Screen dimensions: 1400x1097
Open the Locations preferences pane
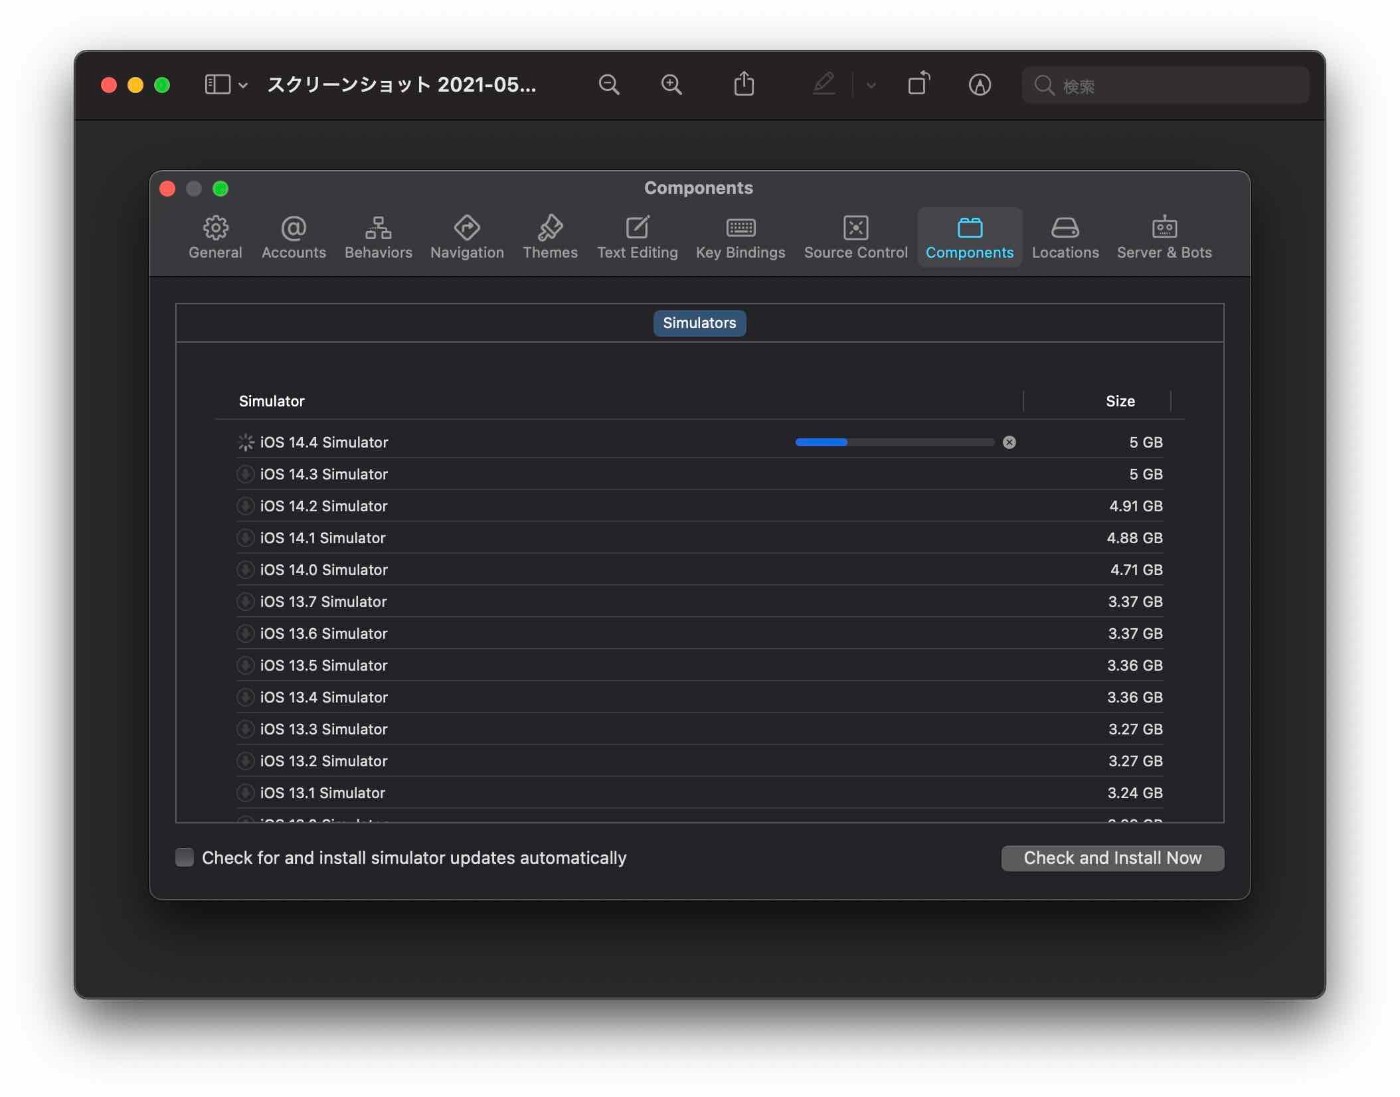click(x=1065, y=238)
